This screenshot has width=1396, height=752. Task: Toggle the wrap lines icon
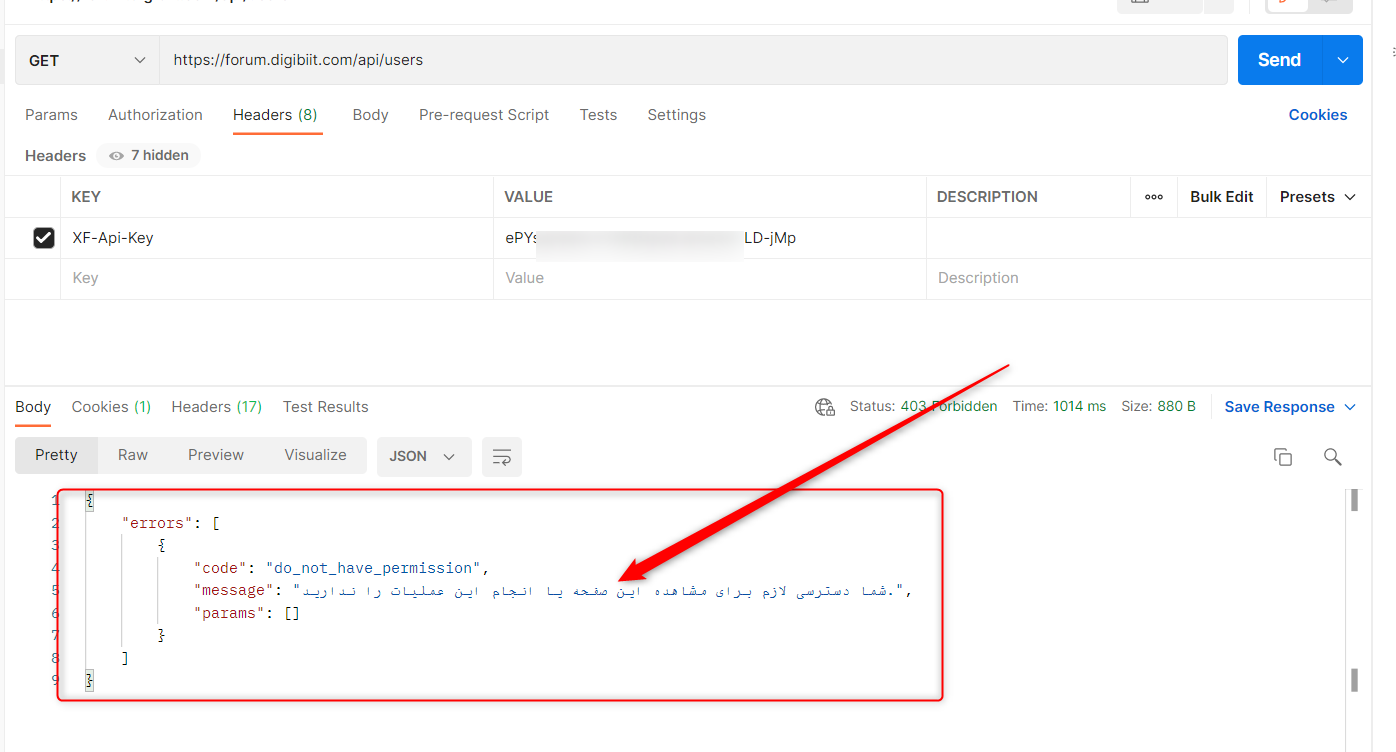click(502, 456)
